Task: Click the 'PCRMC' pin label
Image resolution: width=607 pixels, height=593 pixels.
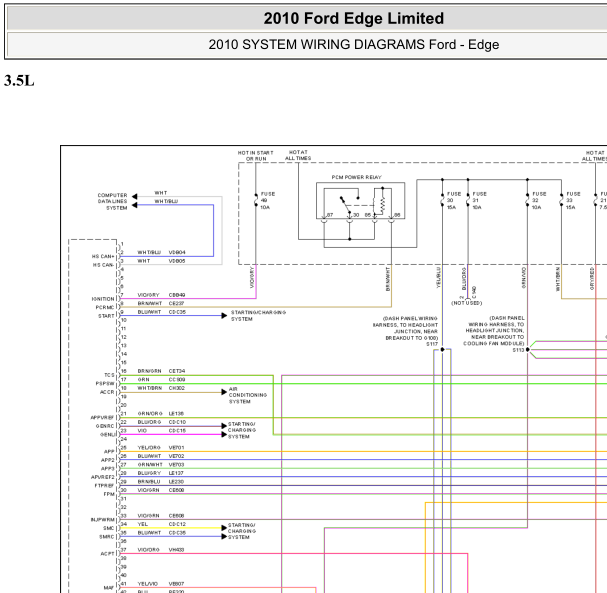Action: pos(105,308)
